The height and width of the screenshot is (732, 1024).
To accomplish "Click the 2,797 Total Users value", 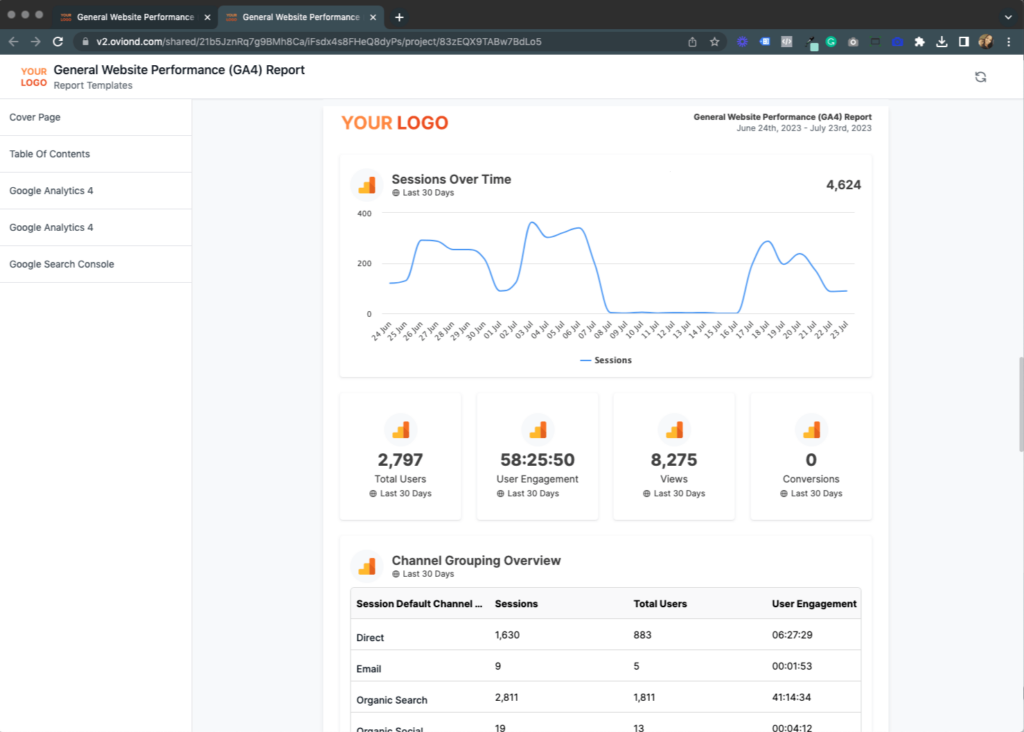I will coord(400,460).
